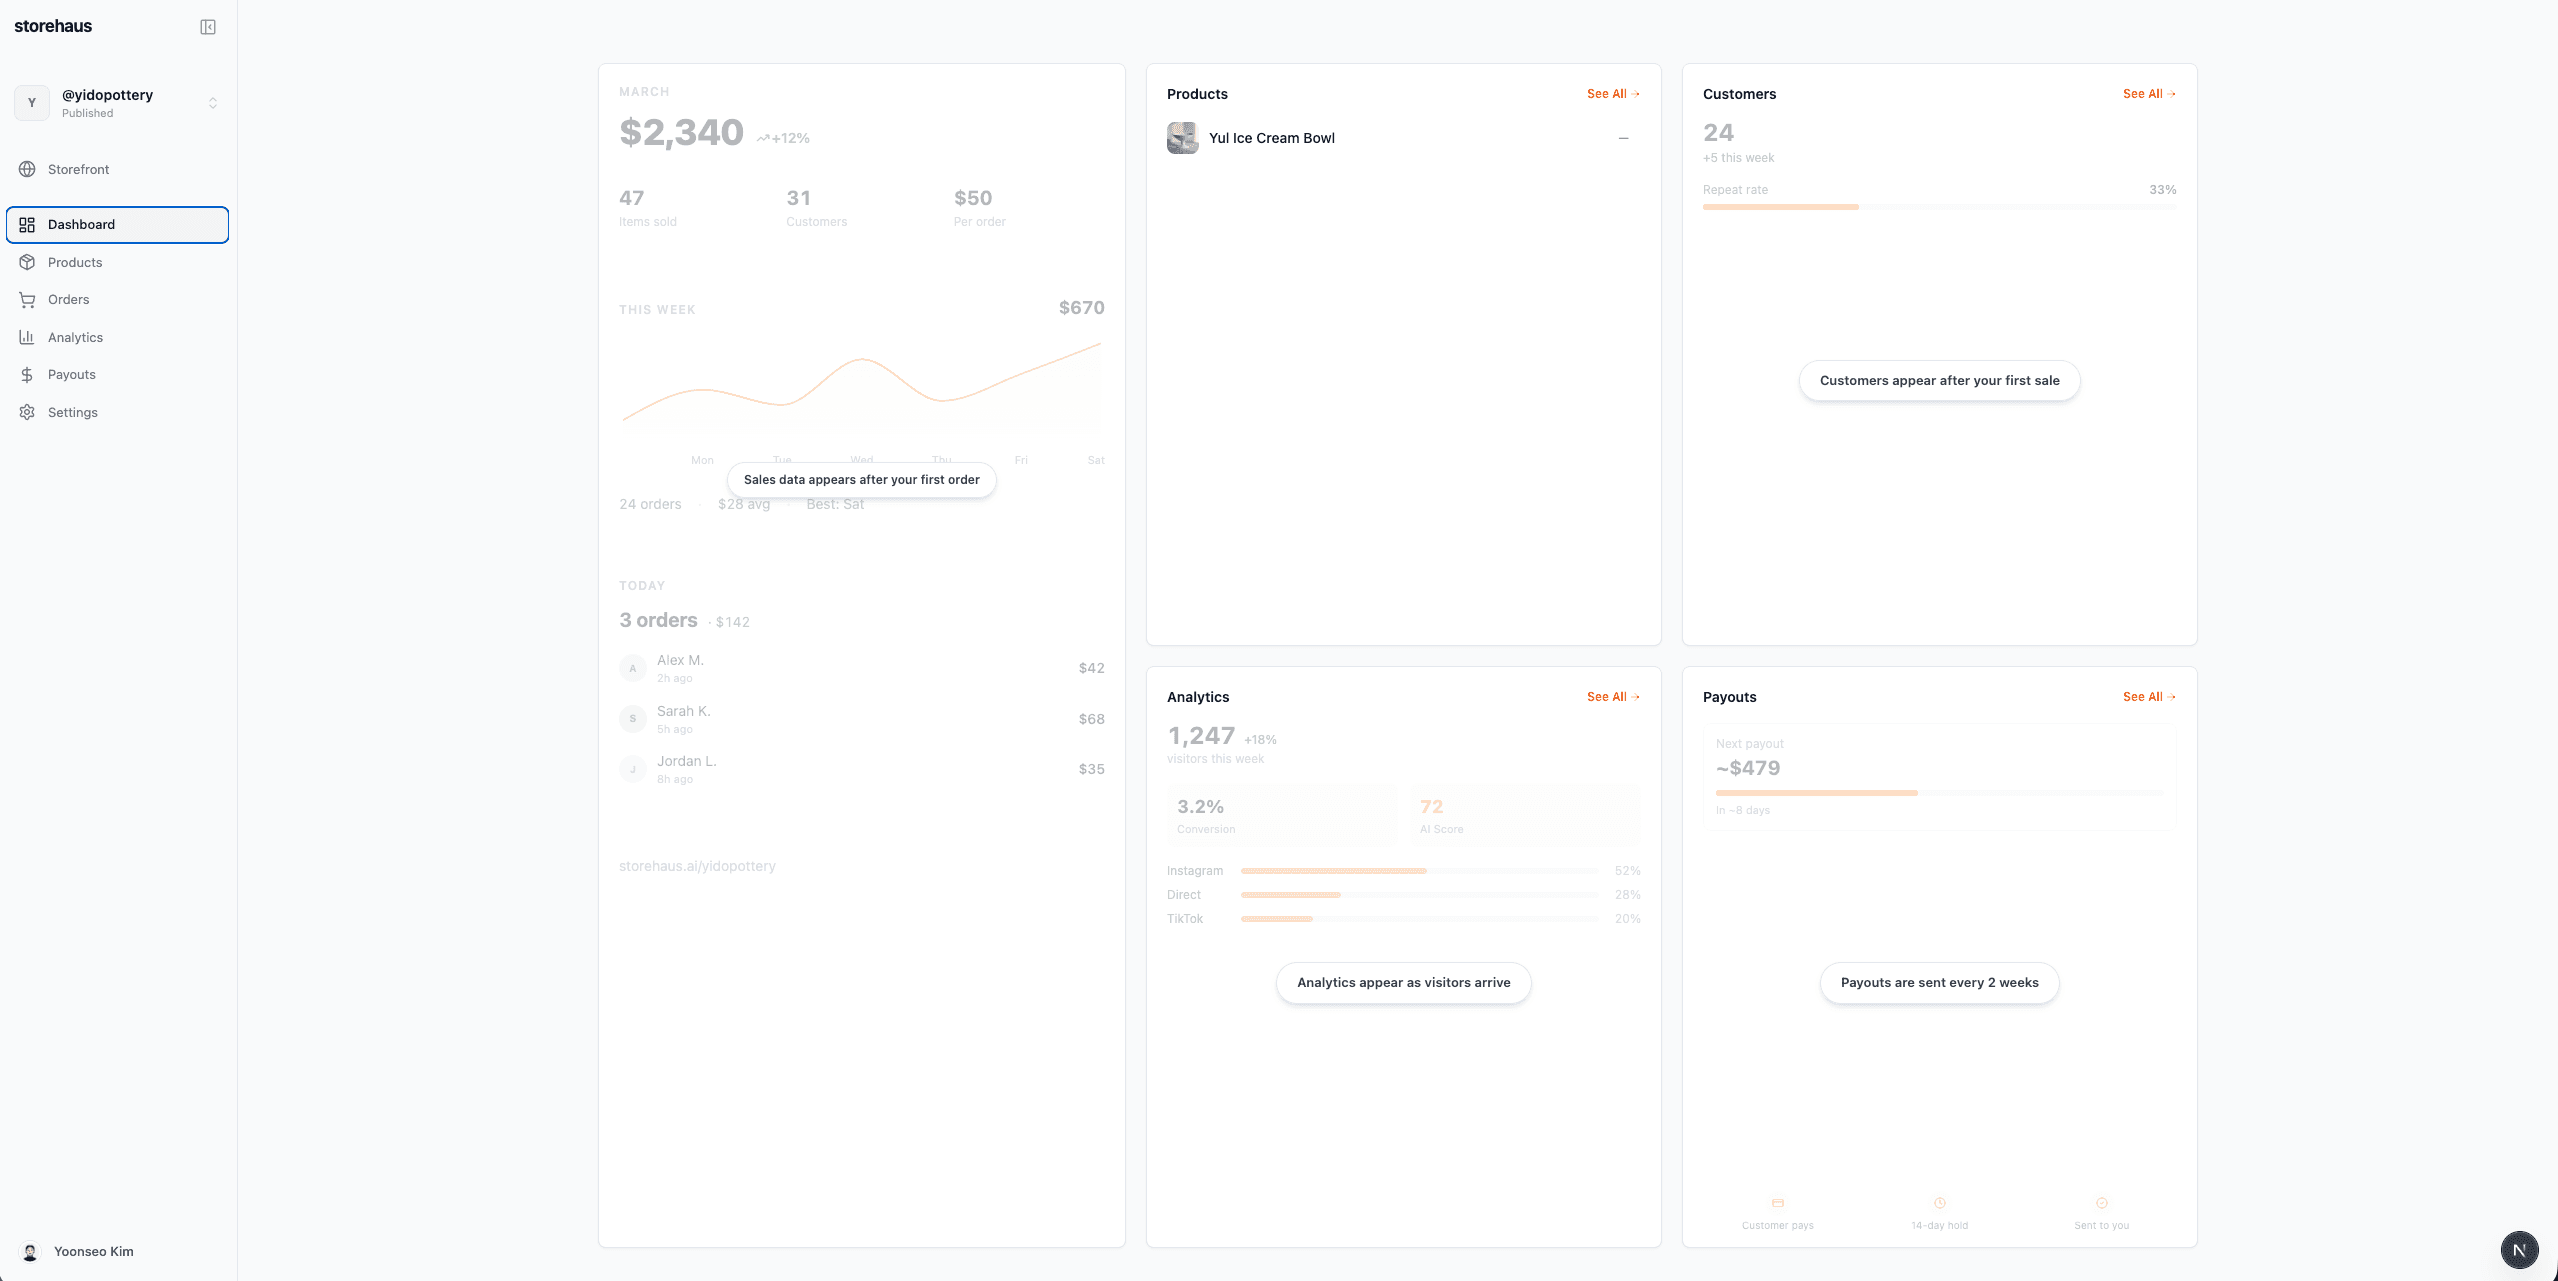Click See All in the Customers card
The image size is (2558, 1281).
[2148, 93]
